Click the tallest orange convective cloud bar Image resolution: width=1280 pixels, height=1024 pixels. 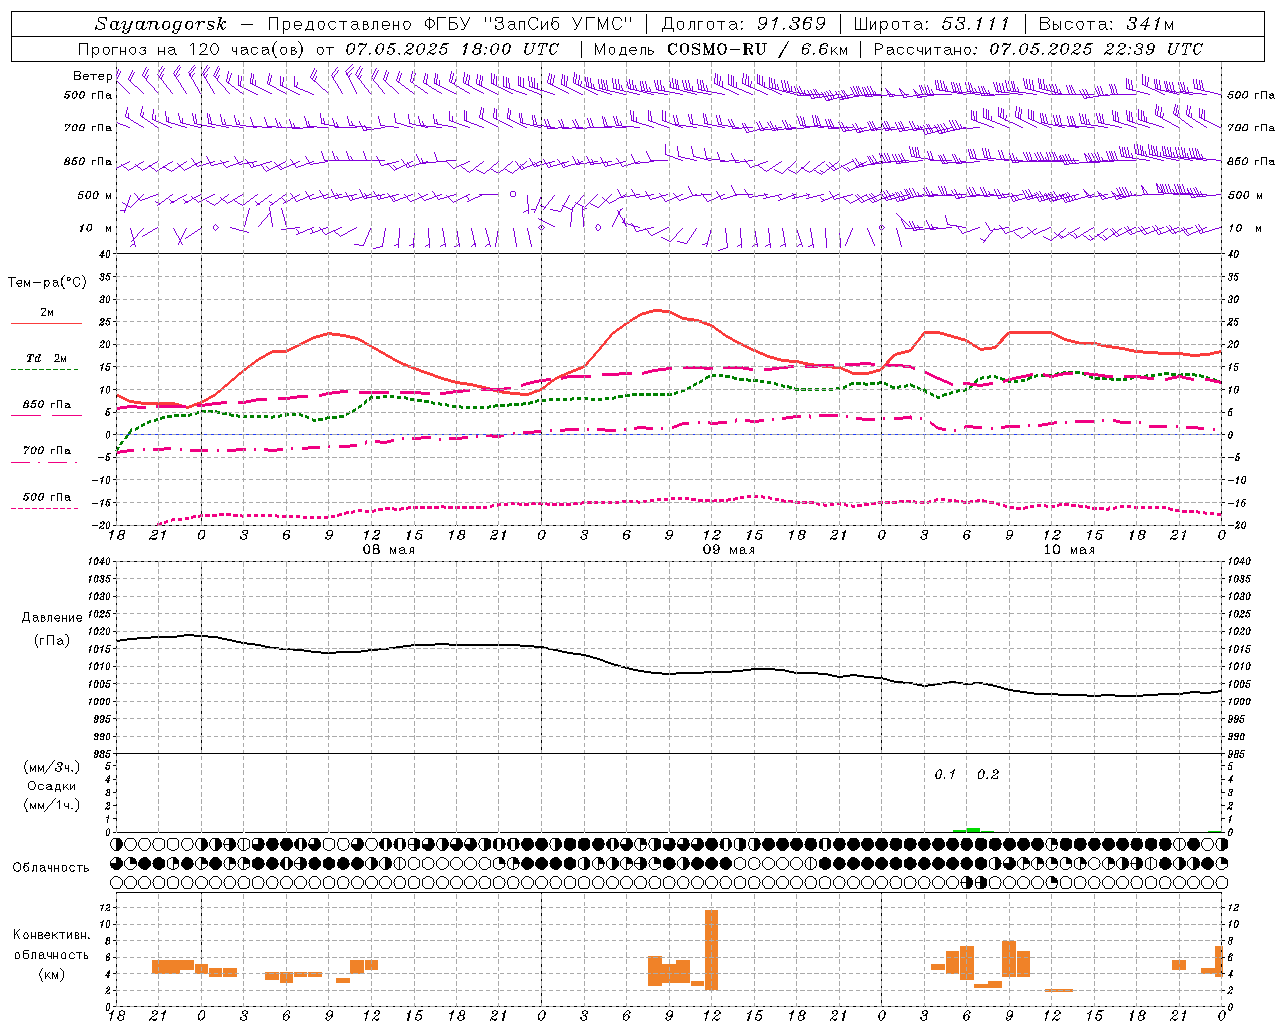(x=712, y=950)
